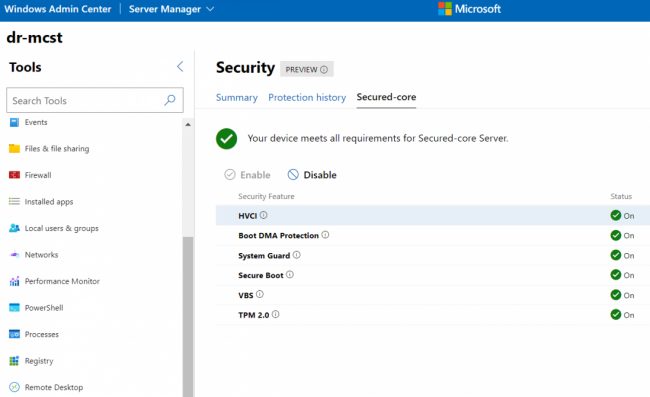The width and height of the screenshot is (650, 397).
Task: Open Events in the tools list
Action: (36, 122)
